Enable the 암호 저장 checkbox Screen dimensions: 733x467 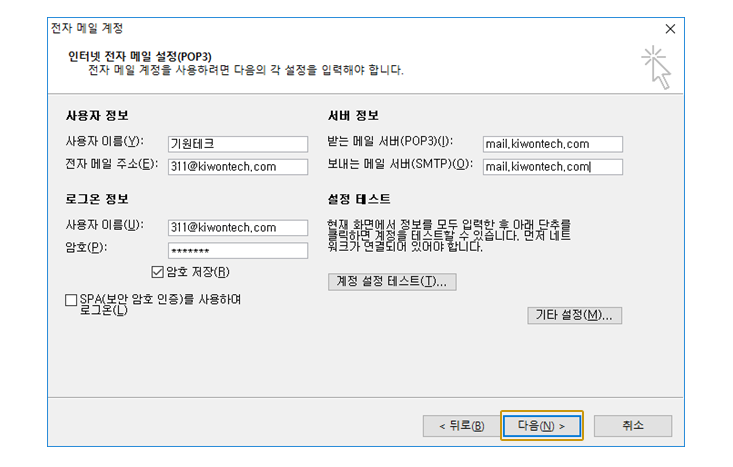tap(157, 271)
